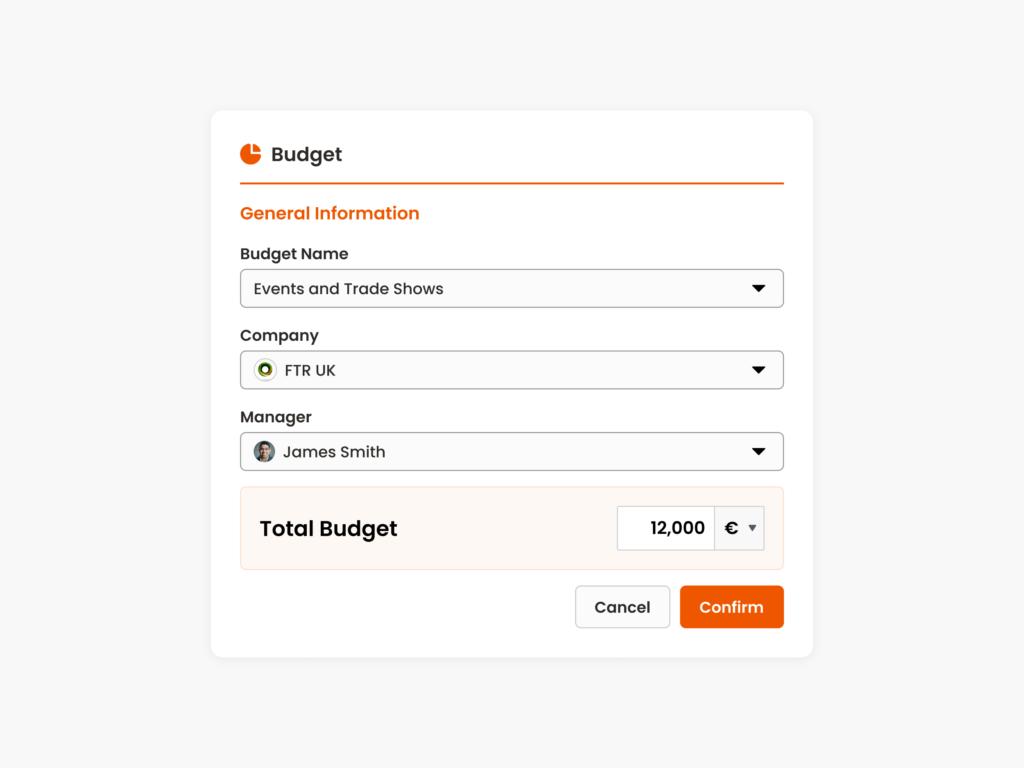Select the Events and Trade Shows text

[348, 289]
